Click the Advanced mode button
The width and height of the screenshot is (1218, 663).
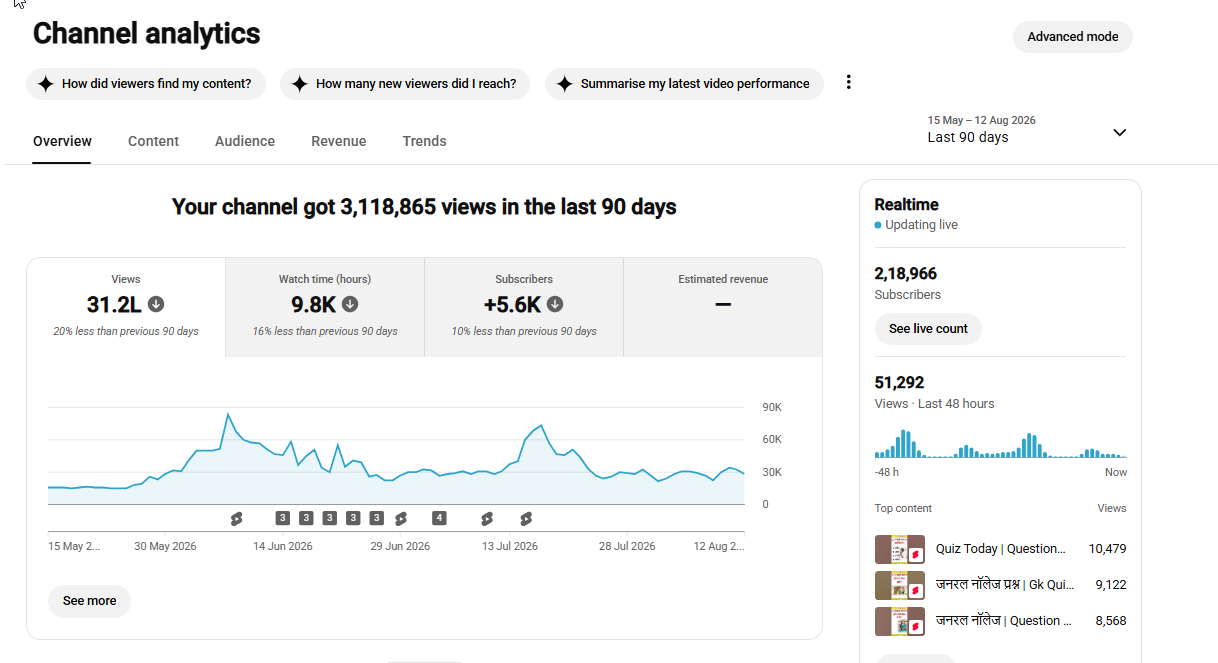click(1073, 37)
